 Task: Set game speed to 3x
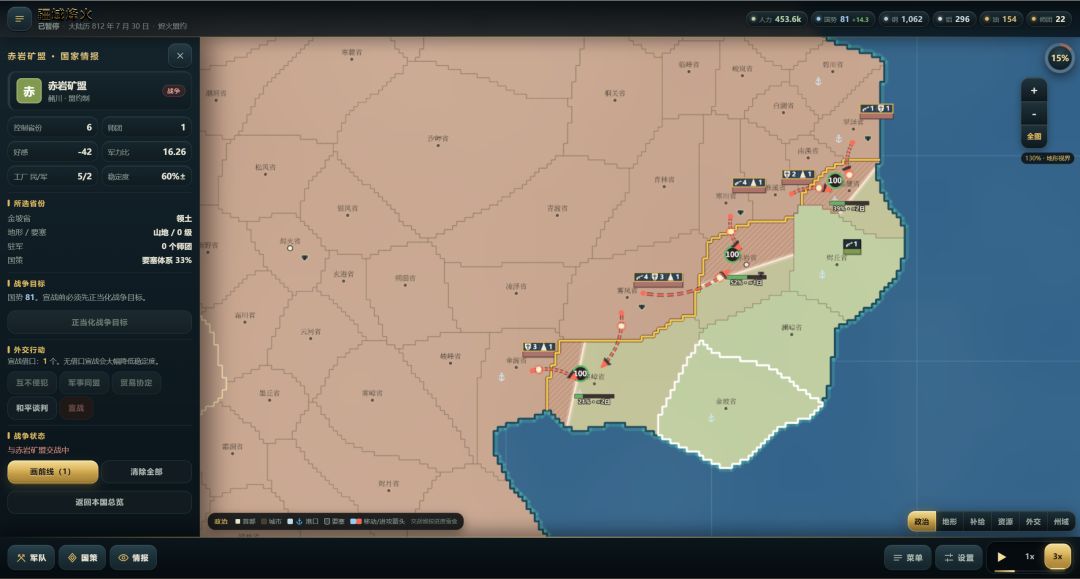pyautogui.click(x=1057, y=557)
